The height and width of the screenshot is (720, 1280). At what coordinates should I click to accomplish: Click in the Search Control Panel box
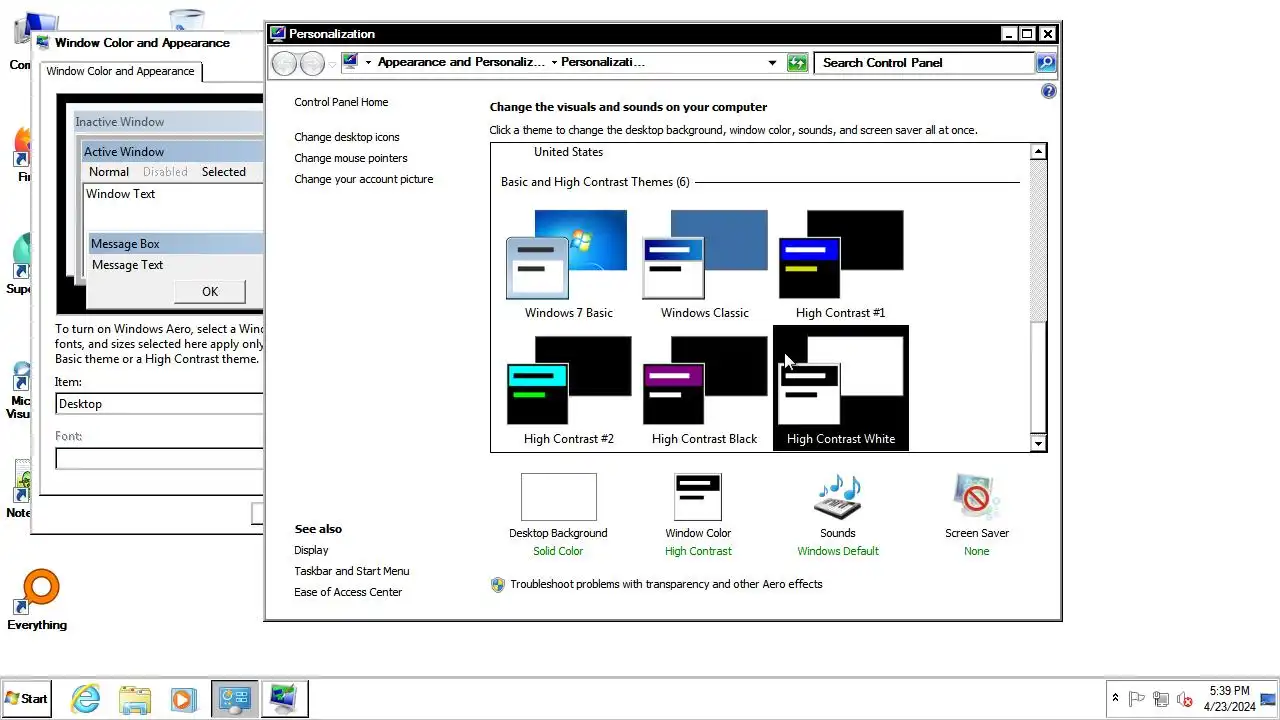tap(924, 62)
